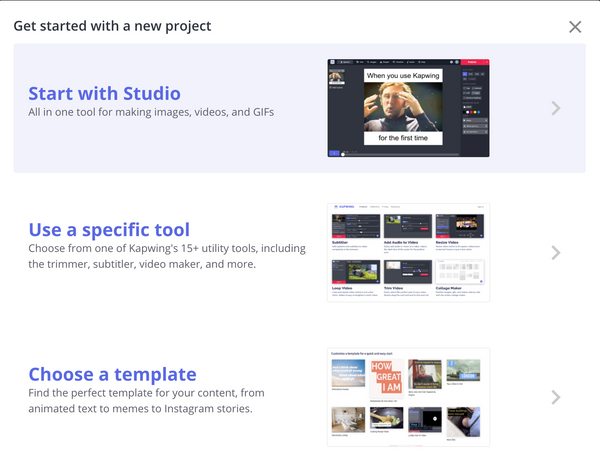The width and height of the screenshot is (600, 451).
Task: Click the Studio editor preview thumbnail
Action: (x=408, y=108)
